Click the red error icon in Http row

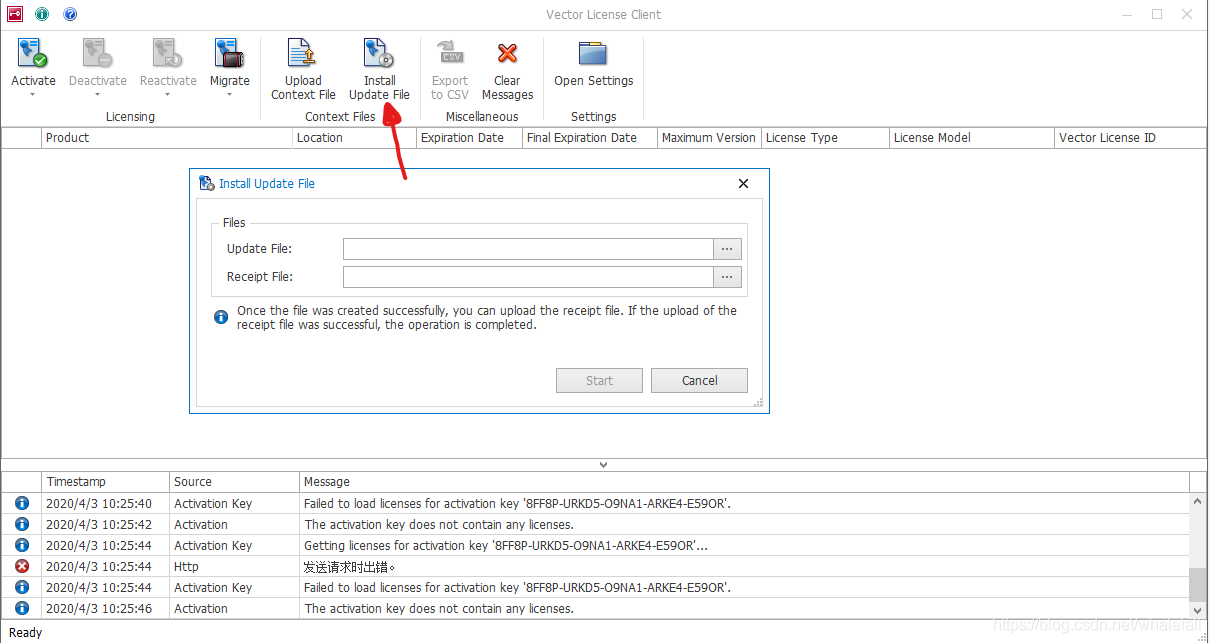pyautogui.click(x=22, y=567)
